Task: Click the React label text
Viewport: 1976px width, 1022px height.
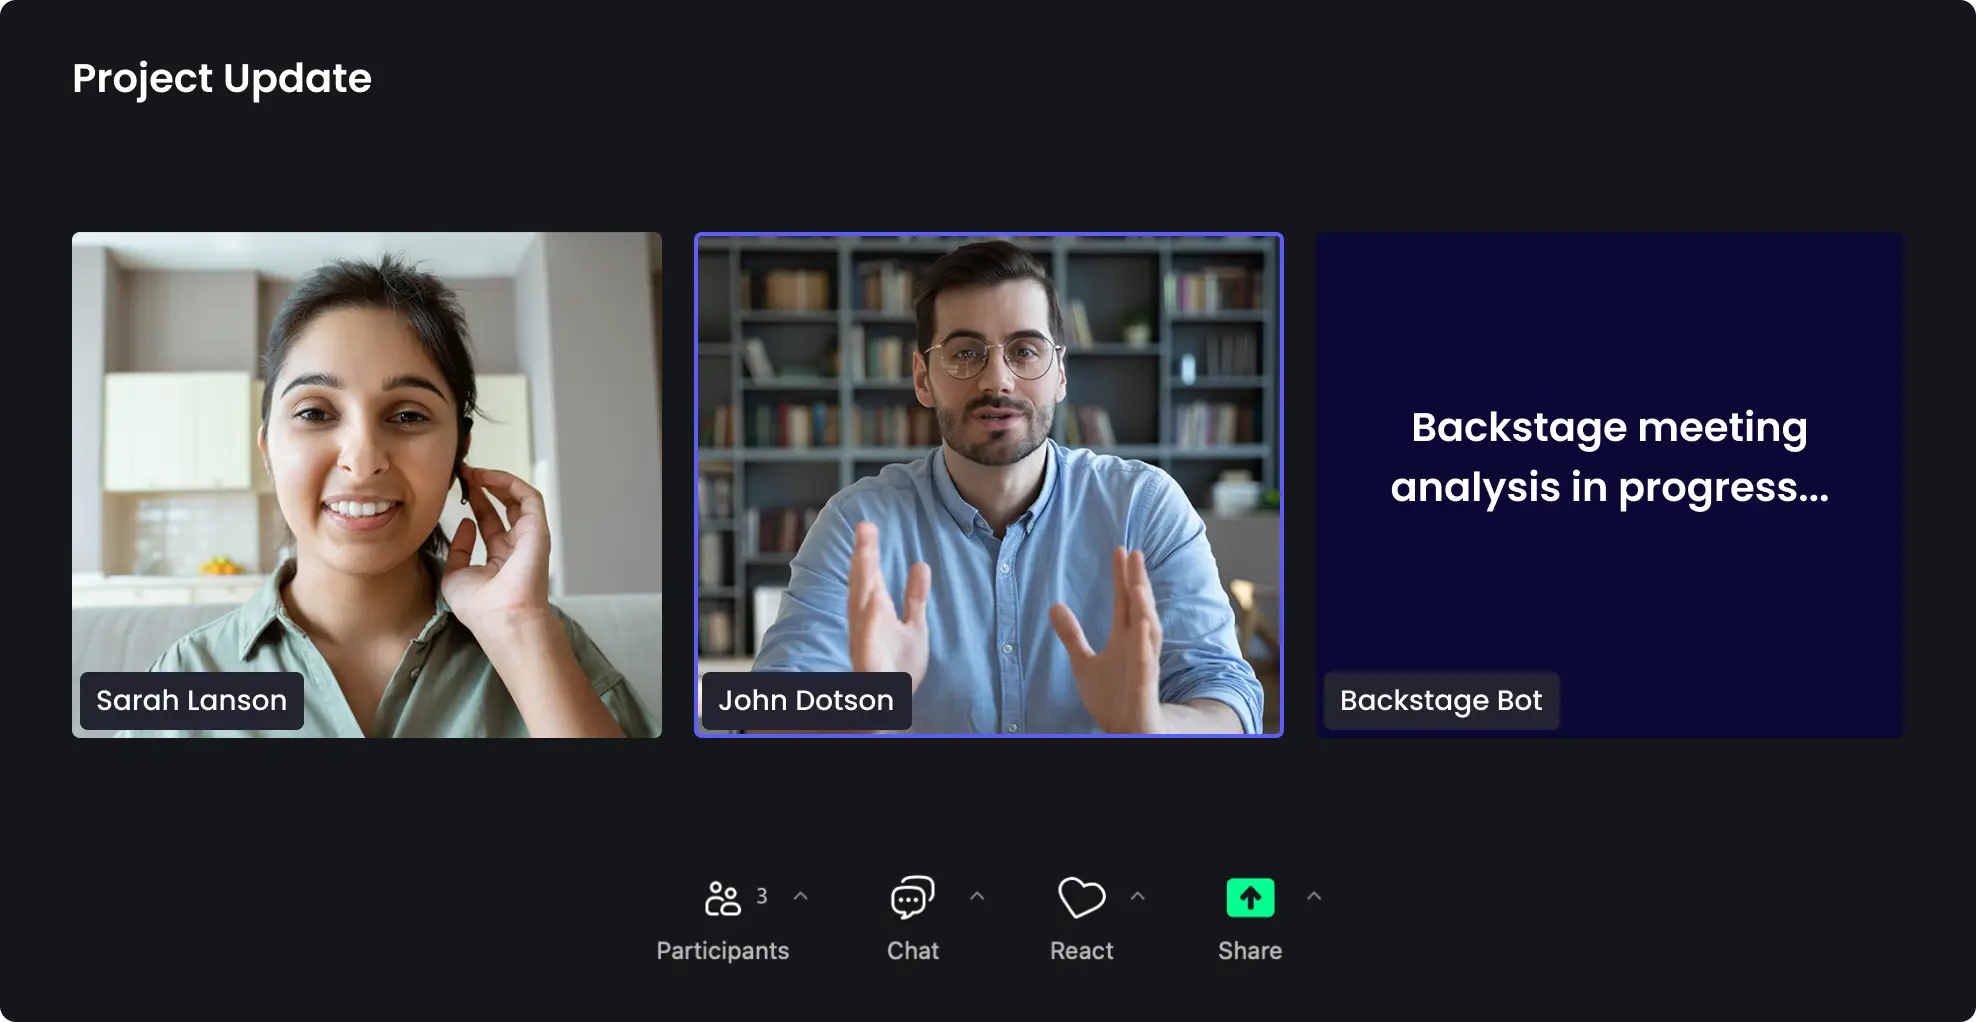Action: pyautogui.click(x=1081, y=951)
